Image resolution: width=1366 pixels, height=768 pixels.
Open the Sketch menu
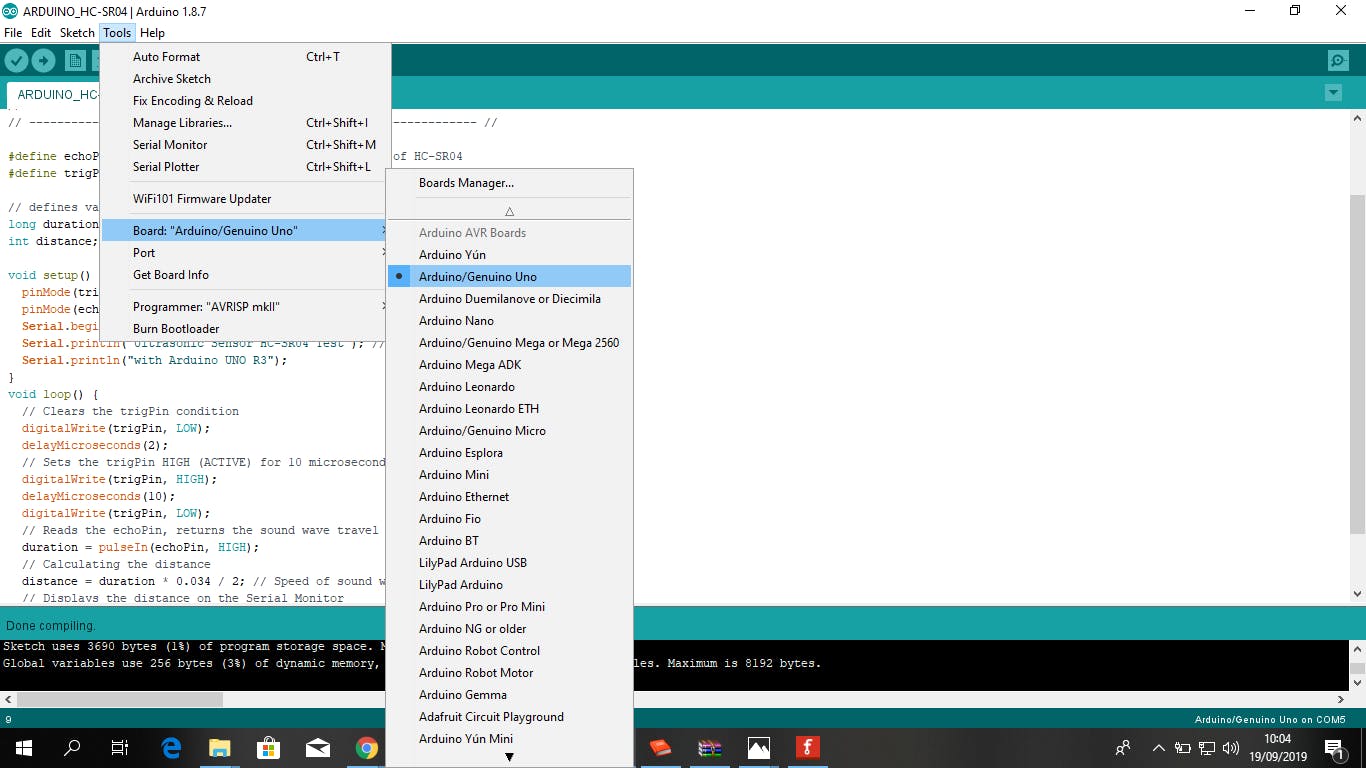[77, 33]
